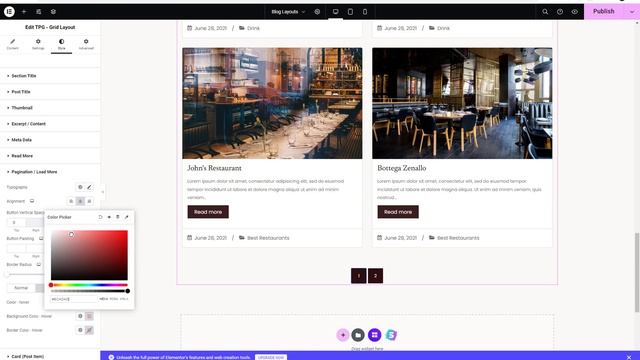640x360 pixels.
Task: Open the Publish options arrow
Action: (x=632, y=12)
